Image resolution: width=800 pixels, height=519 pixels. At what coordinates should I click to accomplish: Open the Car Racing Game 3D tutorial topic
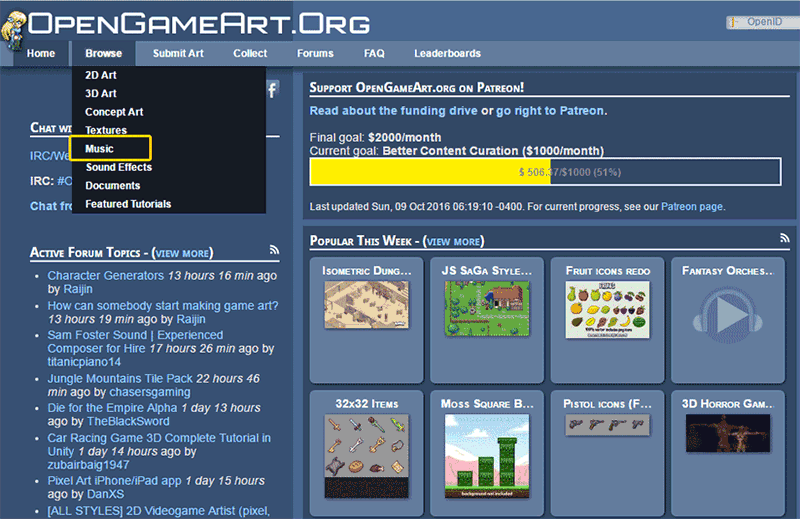(x=159, y=444)
